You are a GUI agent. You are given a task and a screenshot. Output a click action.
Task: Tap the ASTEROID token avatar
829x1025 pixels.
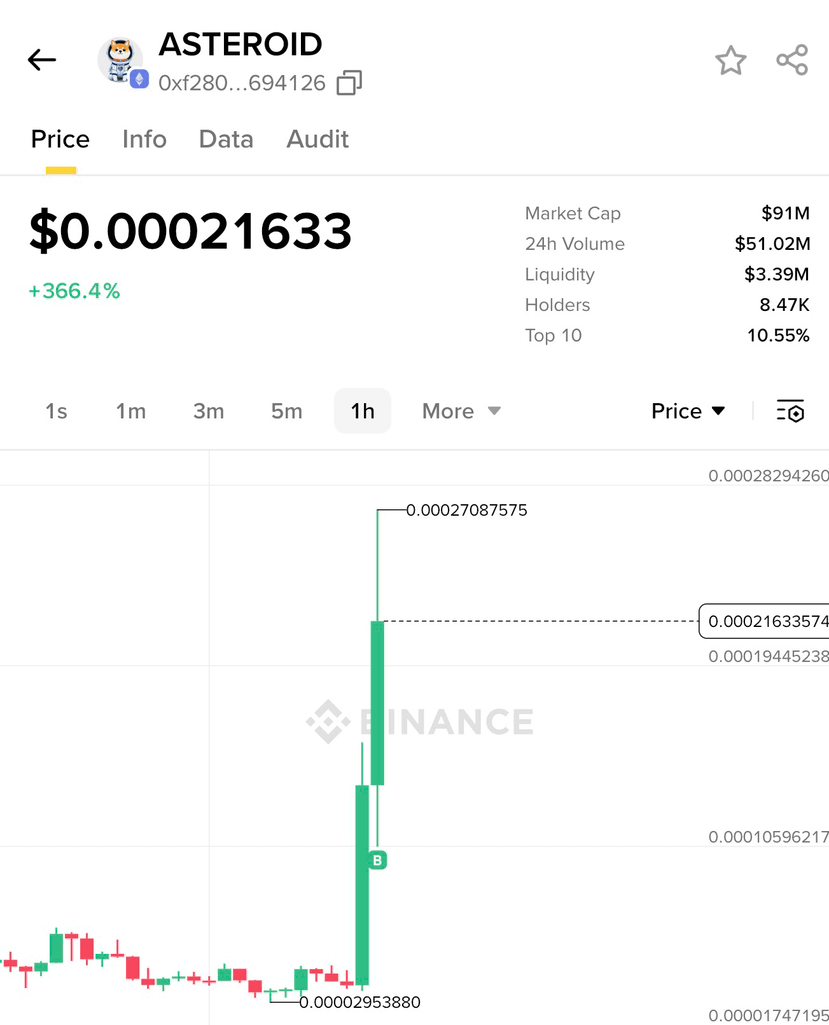121,61
